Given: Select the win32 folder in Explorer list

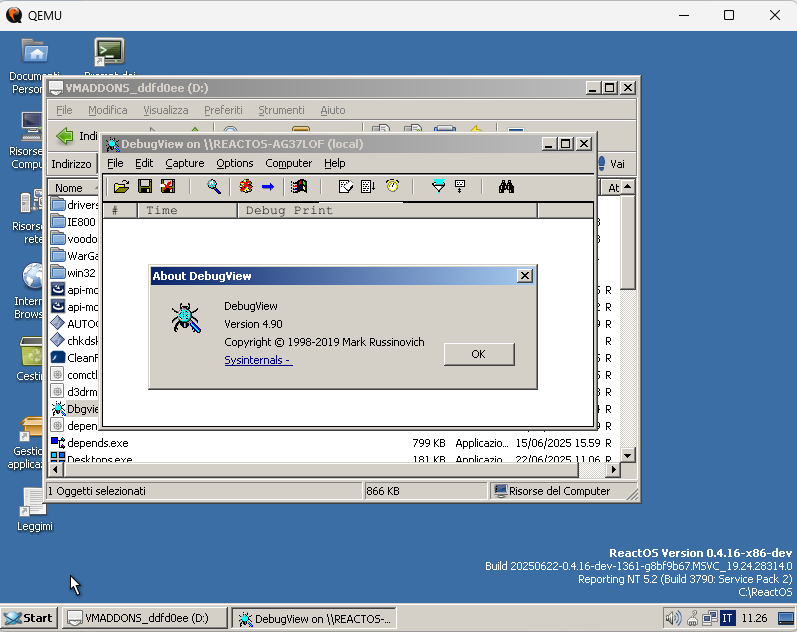Looking at the screenshot, I should 74,273.
